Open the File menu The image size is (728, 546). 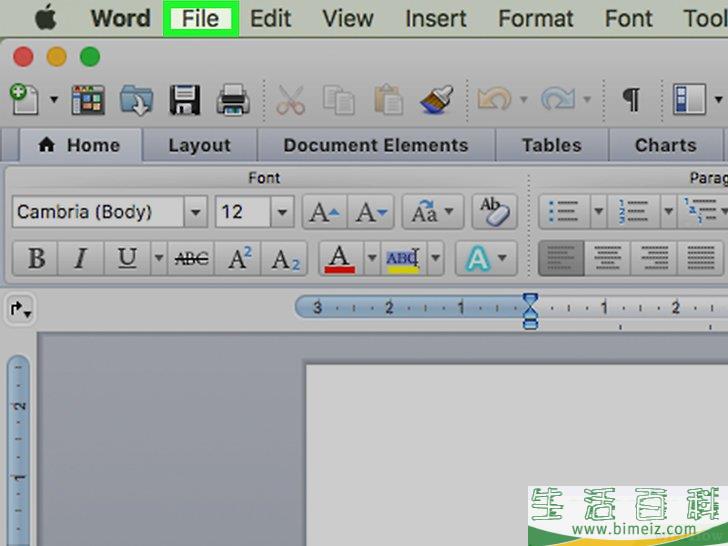(x=201, y=19)
